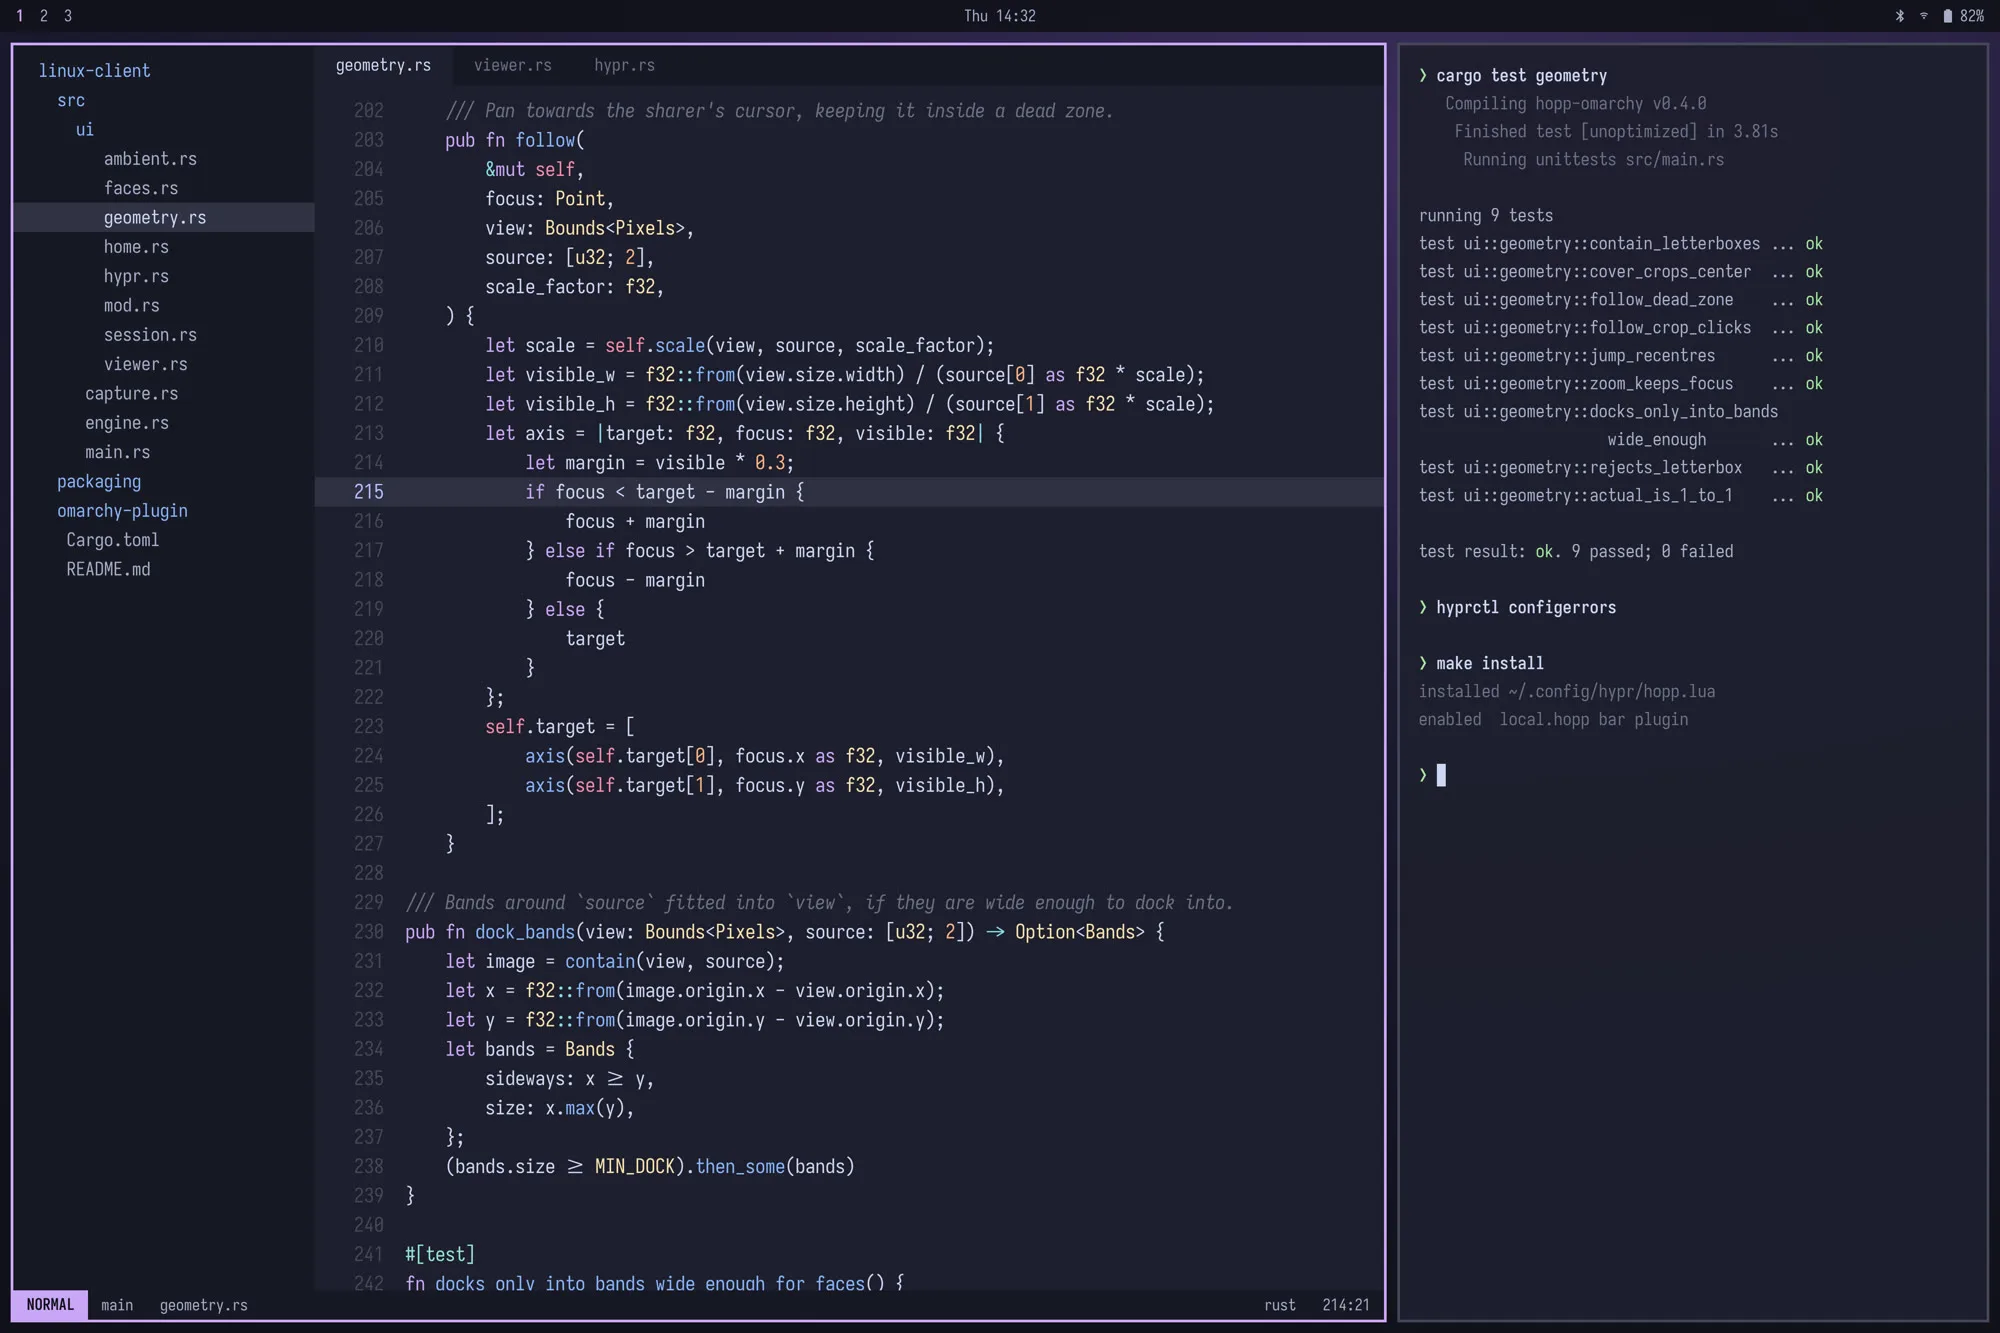Switch to workspace 1
The height and width of the screenshot is (1333, 2000).
(x=19, y=16)
